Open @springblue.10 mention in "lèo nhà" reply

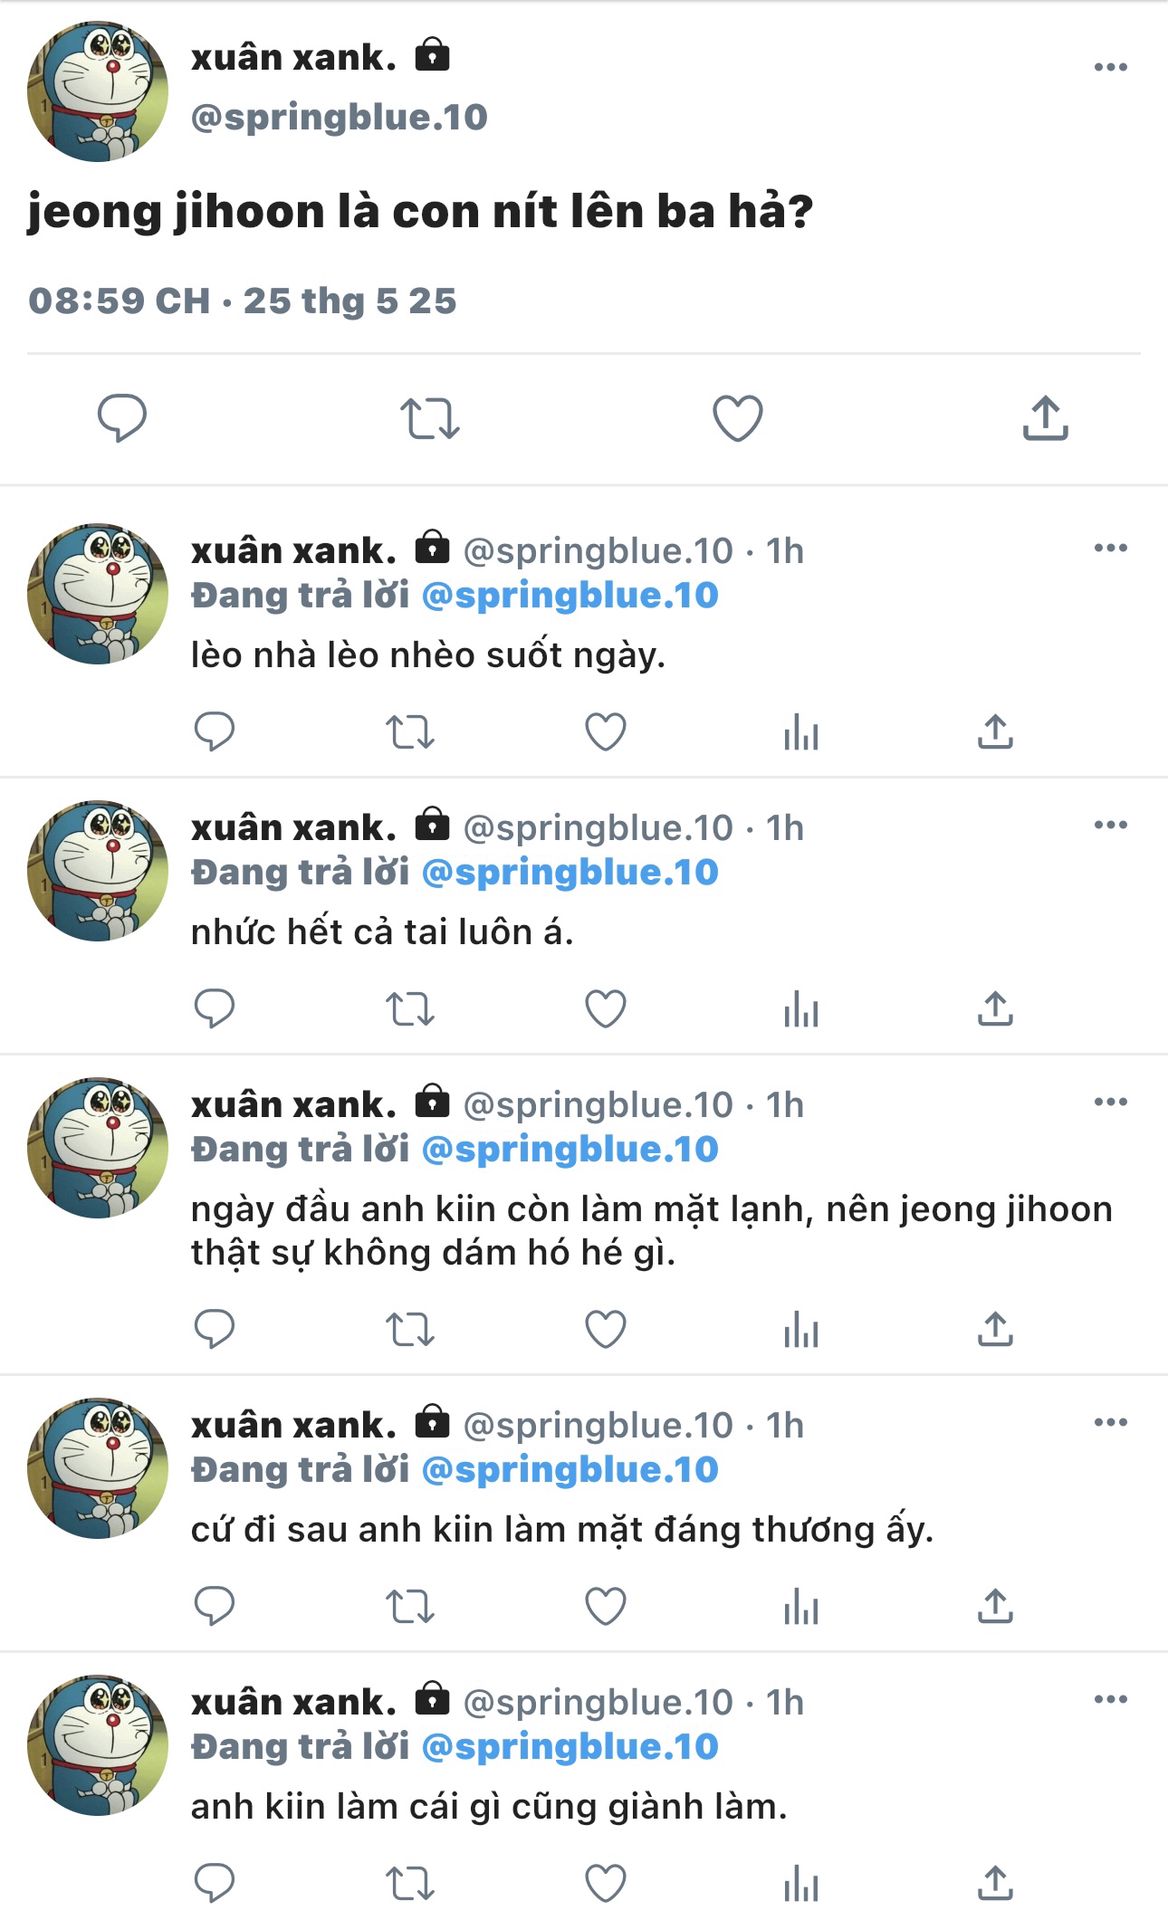click(570, 596)
